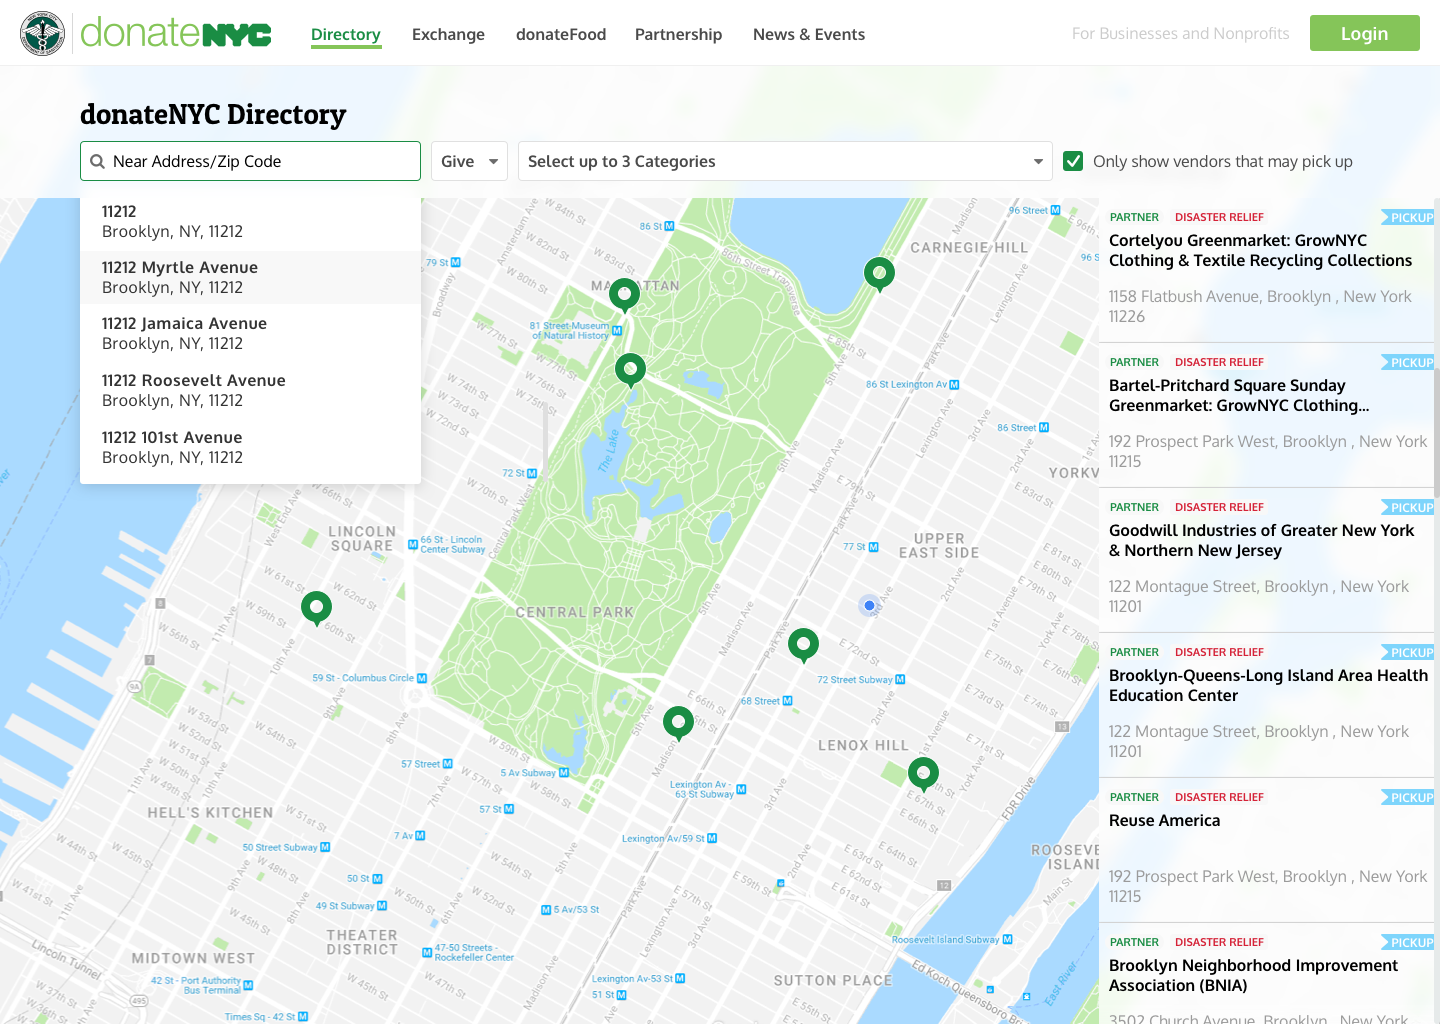Click the Near Address/Zip Code input field
This screenshot has height=1024, width=1440.
point(250,161)
